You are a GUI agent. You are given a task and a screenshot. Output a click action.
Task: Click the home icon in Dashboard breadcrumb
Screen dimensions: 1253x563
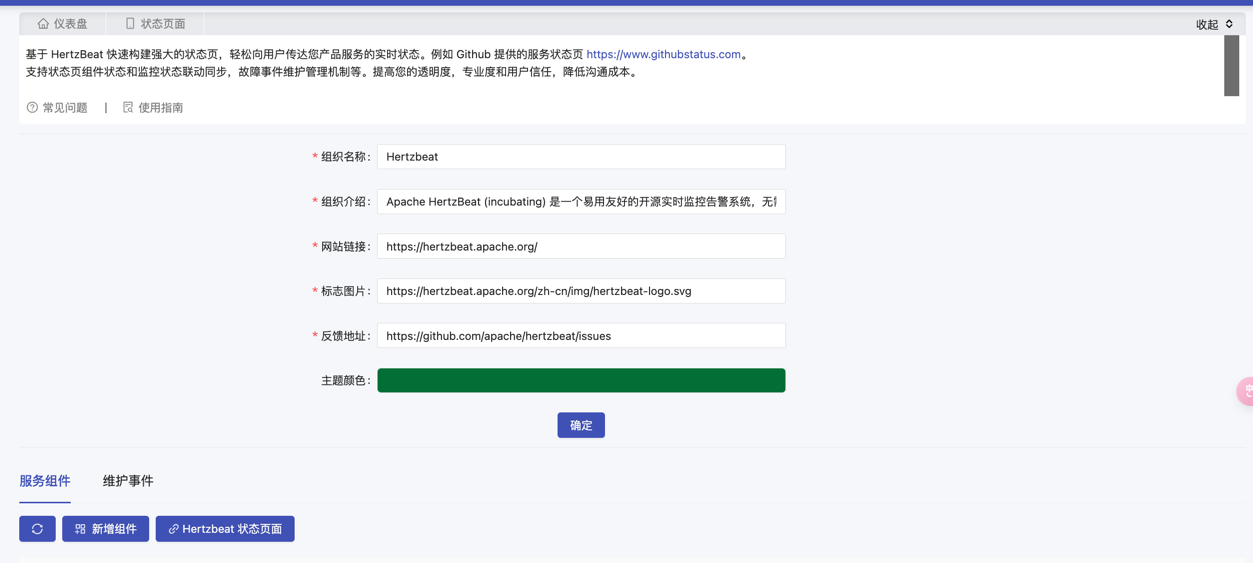click(x=43, y=23)
